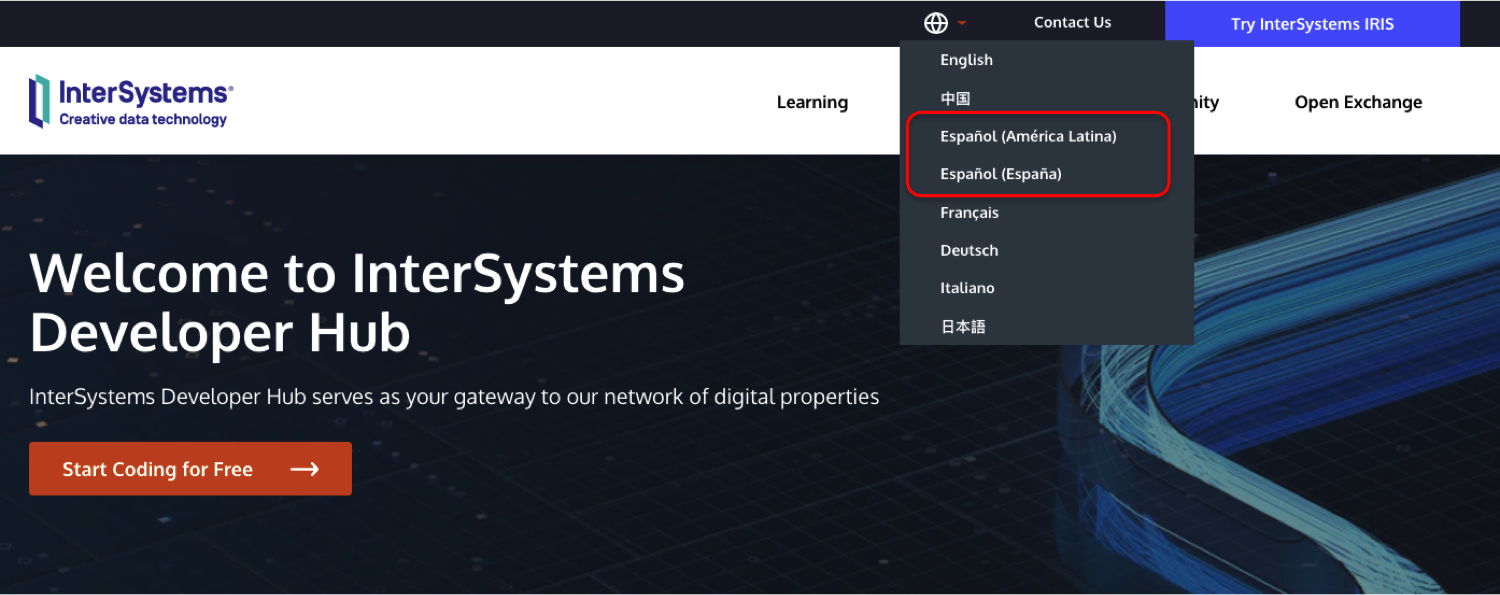Click the Developer Hub gateway description text
The width and height of the screenshot is (1500, 595).
click(453, 396)
